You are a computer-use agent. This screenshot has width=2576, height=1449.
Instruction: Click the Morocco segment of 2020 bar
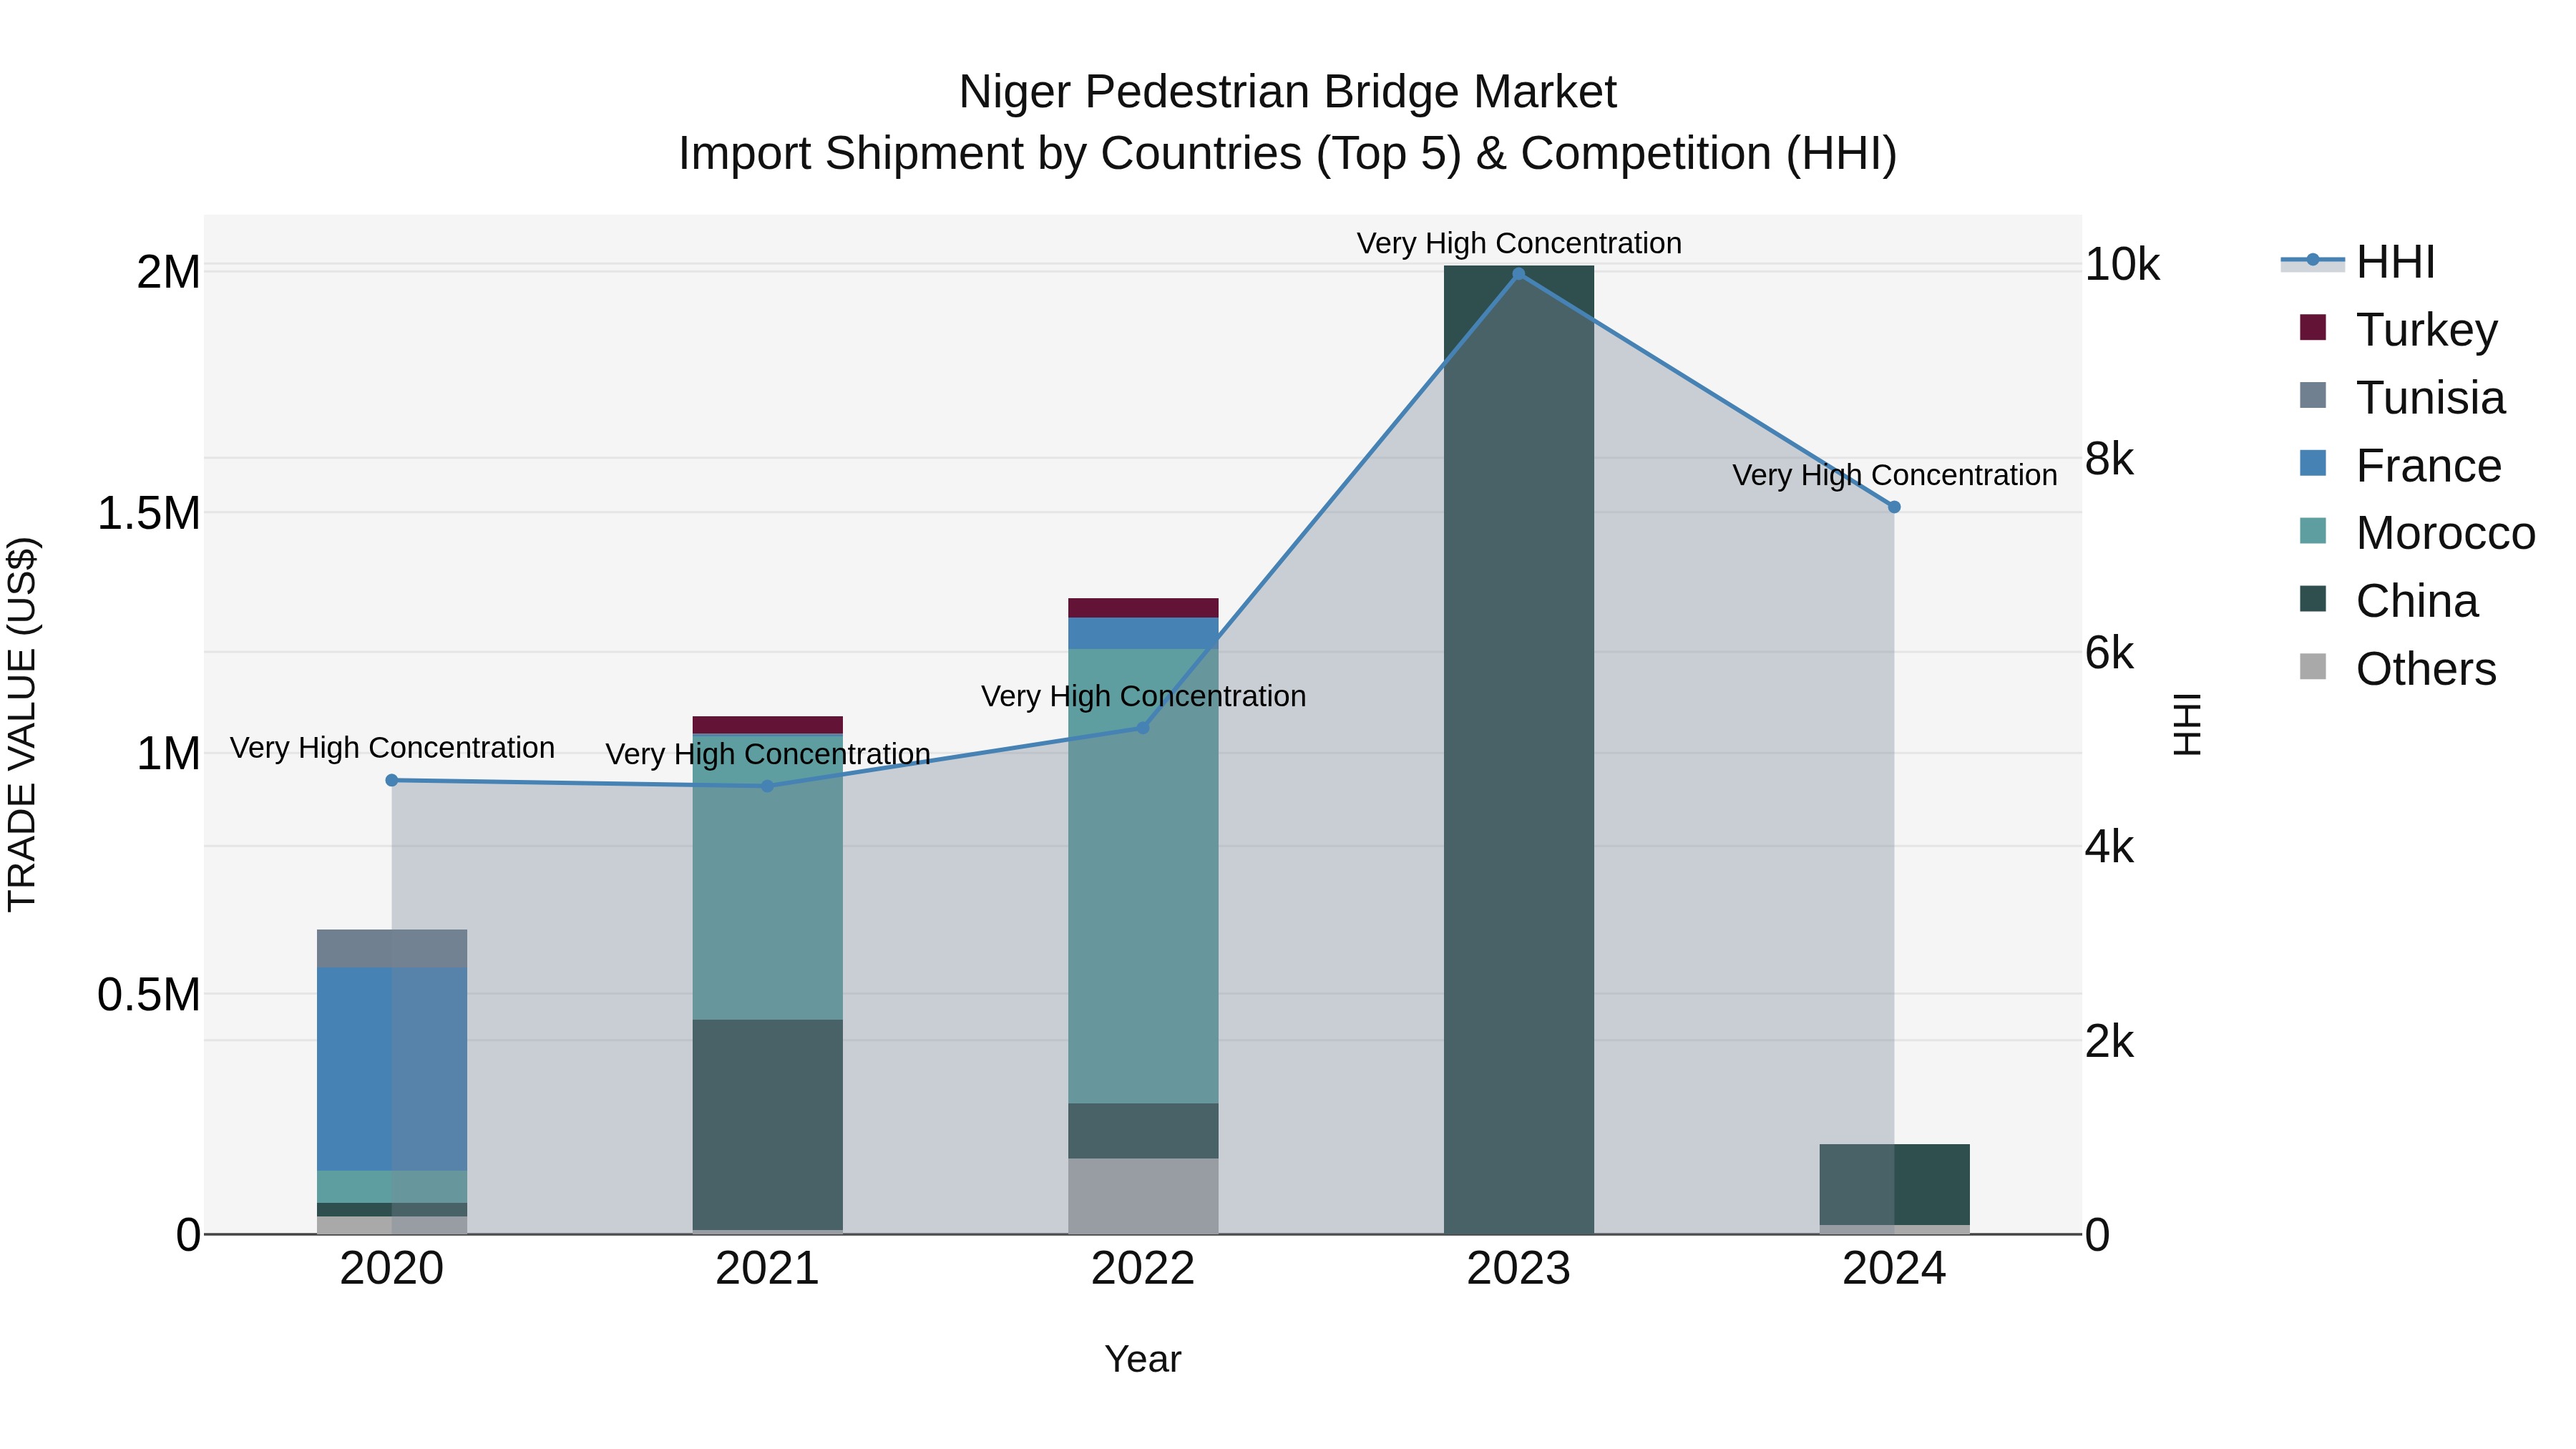coord(392,1187)
